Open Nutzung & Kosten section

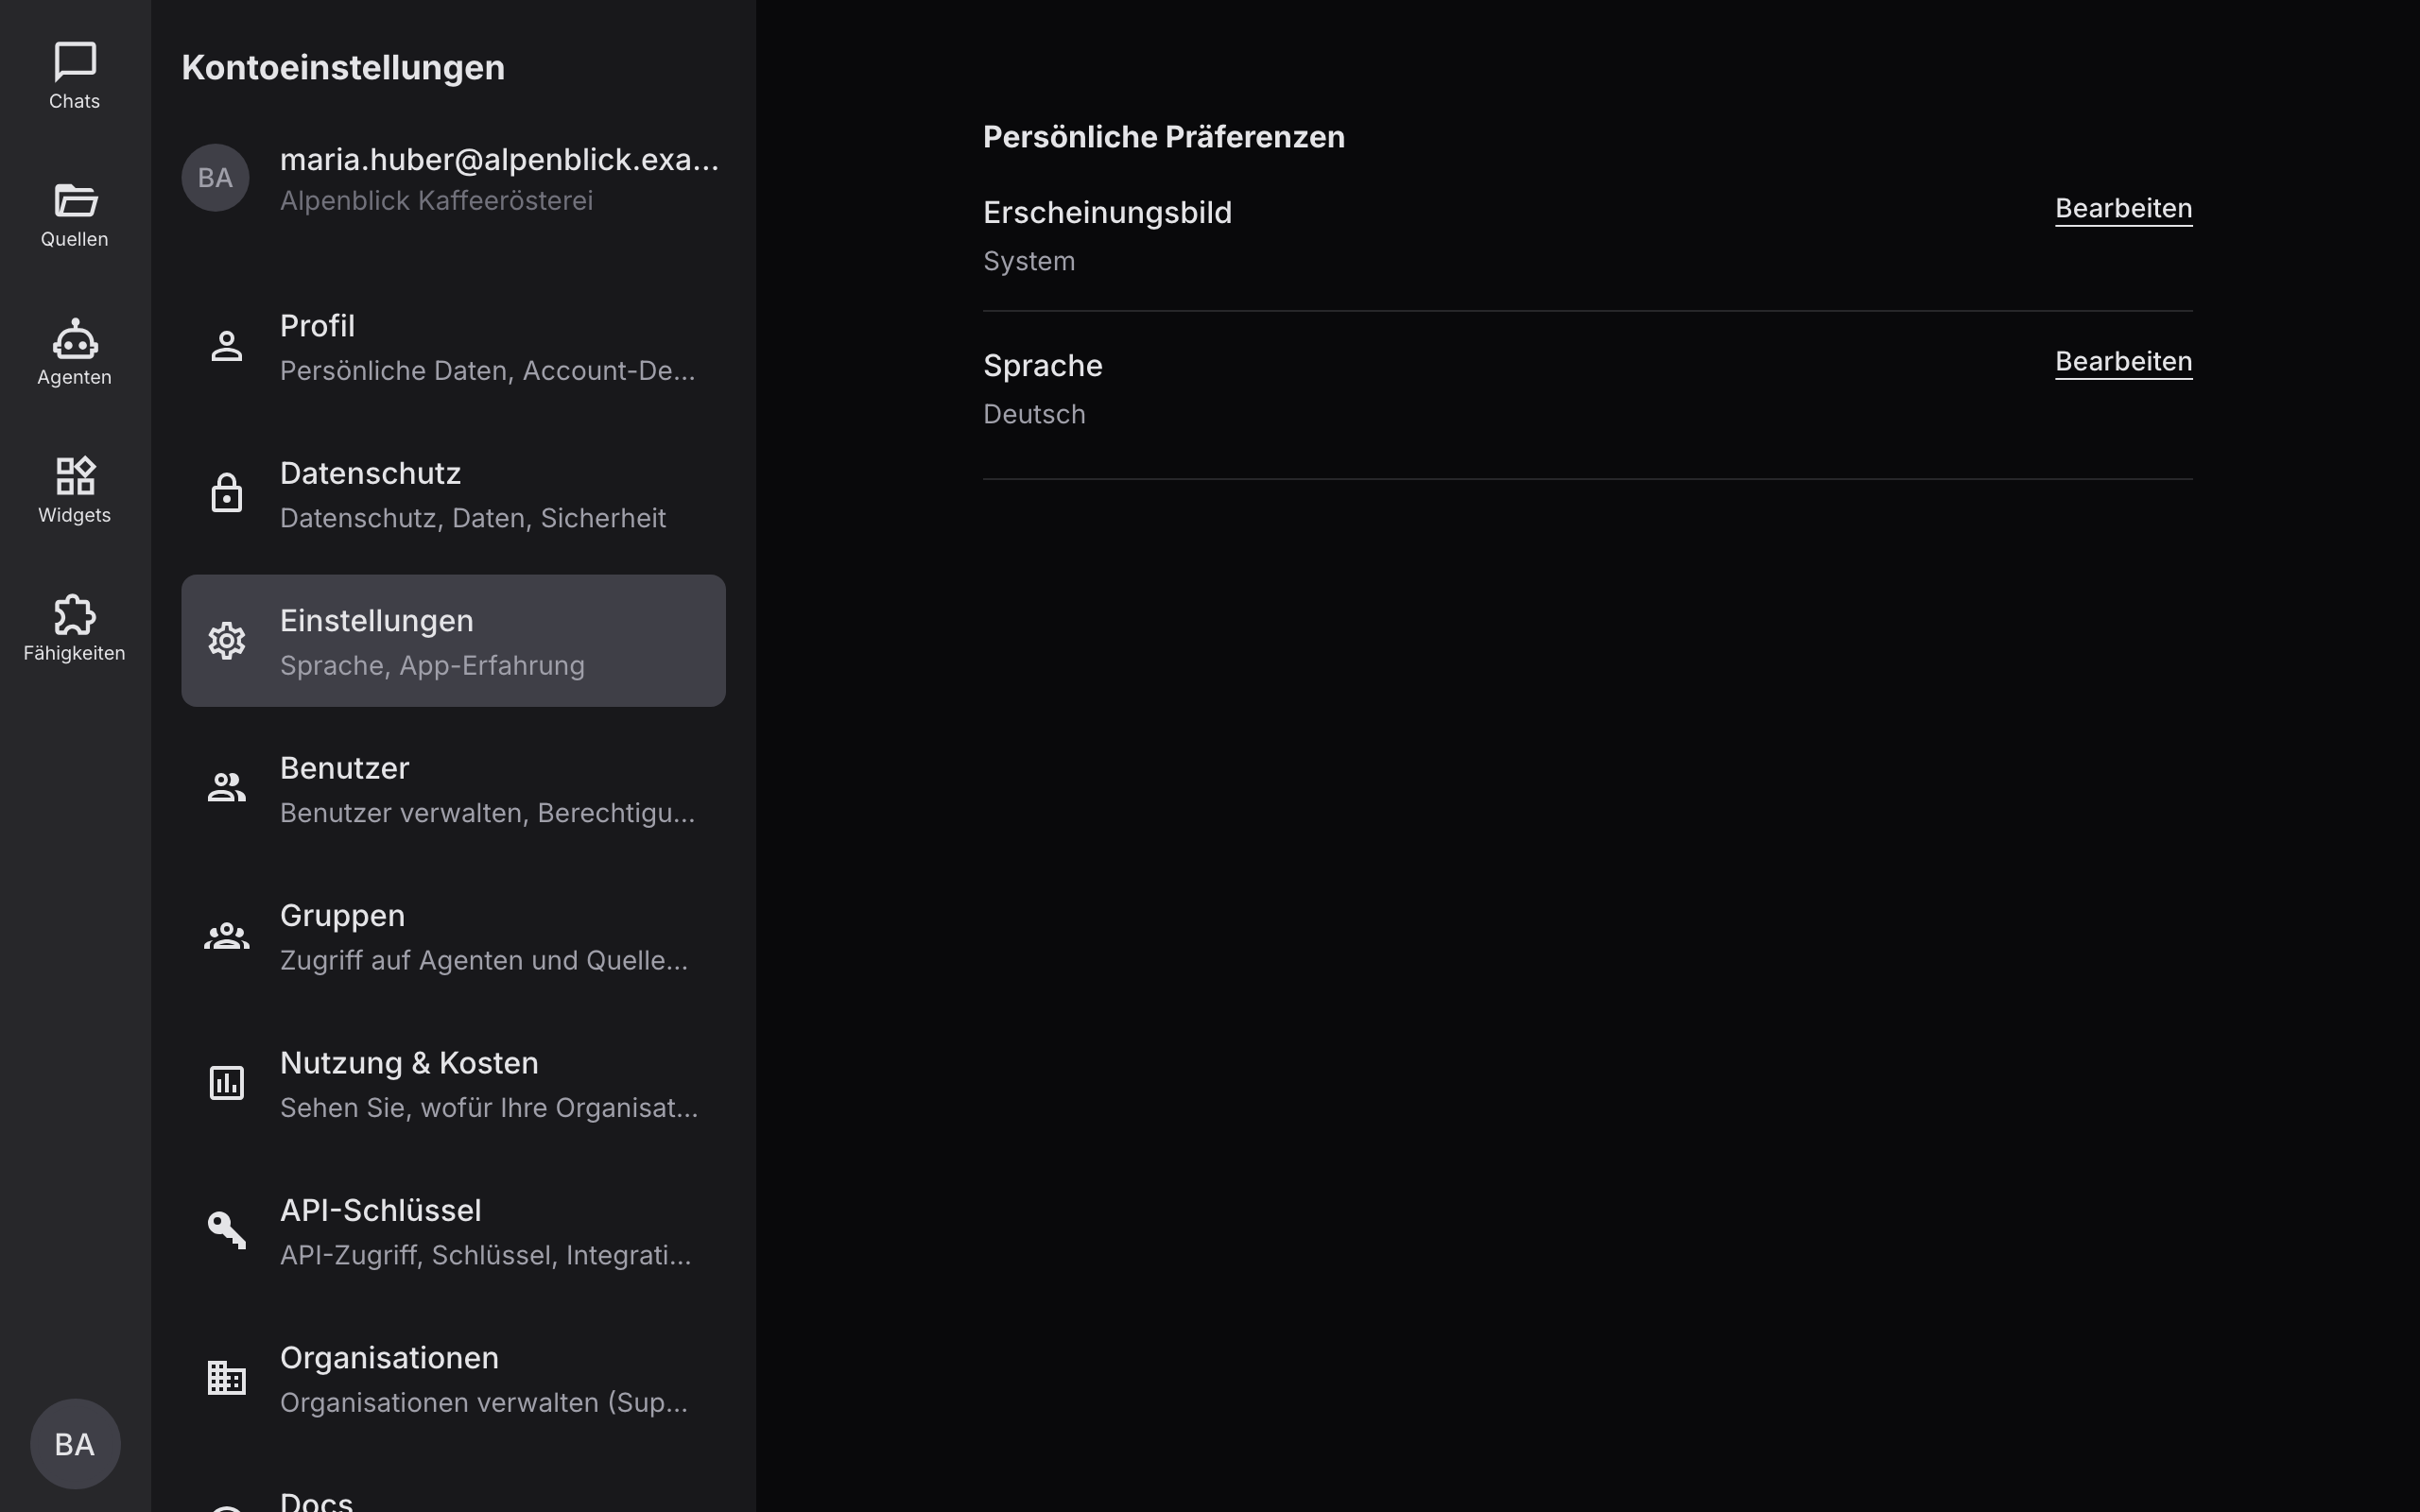453,1083
